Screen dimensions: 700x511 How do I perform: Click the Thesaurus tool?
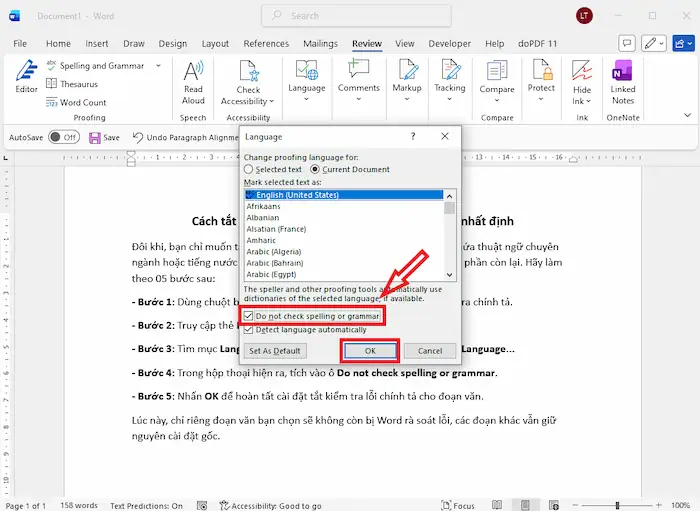click(77, 84)
